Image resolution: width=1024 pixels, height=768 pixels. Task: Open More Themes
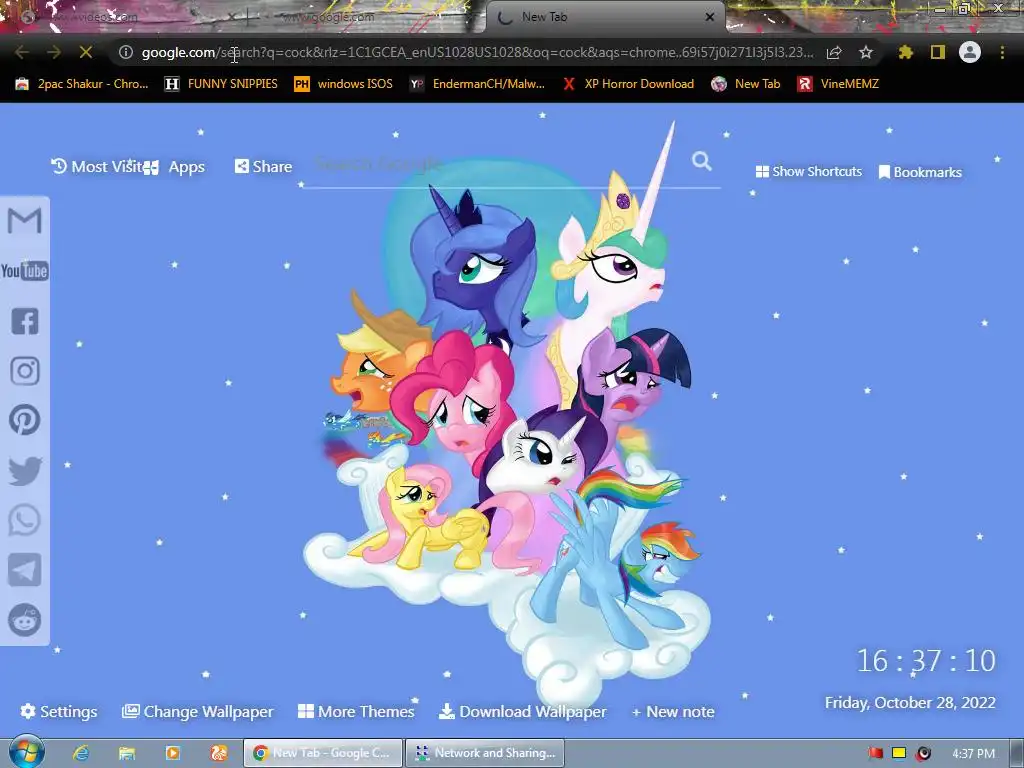(x=356, y=711)
